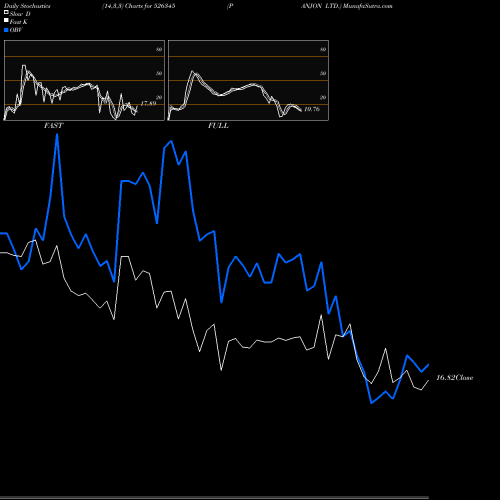This screenshot has height=500, width=500.
Task: Click the 16.82 Close price label
Action: click(x=455, y=378)
